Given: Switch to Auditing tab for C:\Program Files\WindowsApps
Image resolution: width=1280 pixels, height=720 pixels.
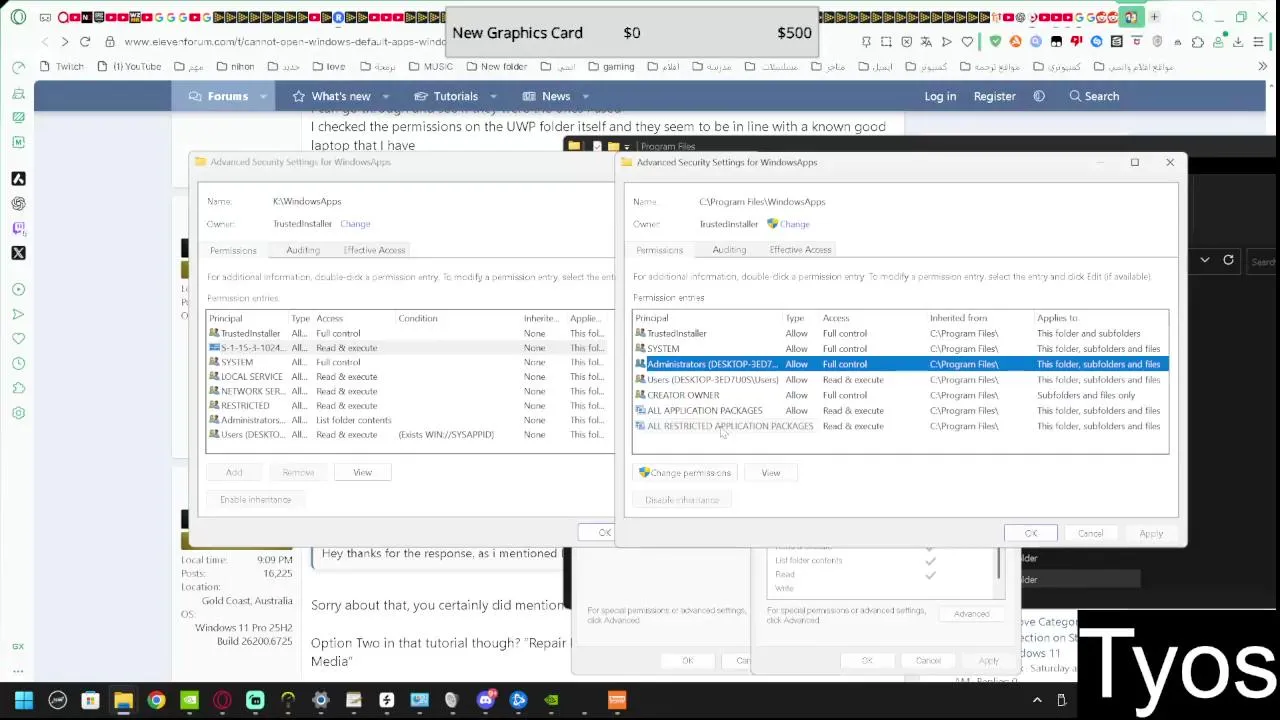Looking at the screenshot, I should pyautogui.click(x=729, y=250).
